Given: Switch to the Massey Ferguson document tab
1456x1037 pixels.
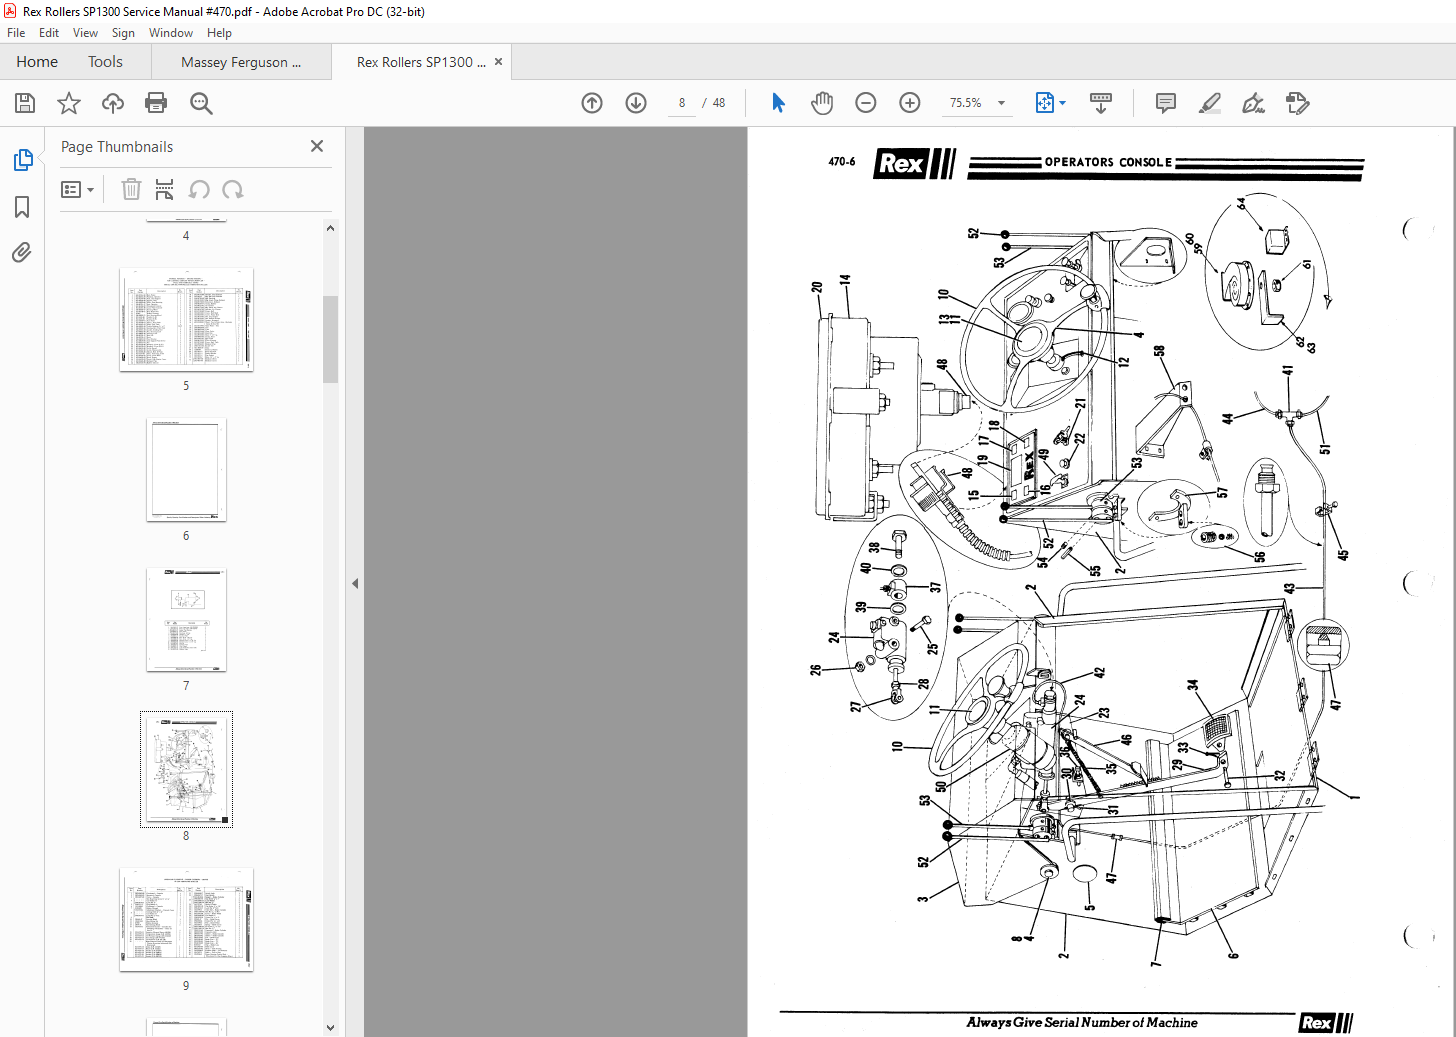Looking at the screenshot, I should pos(241,62).
